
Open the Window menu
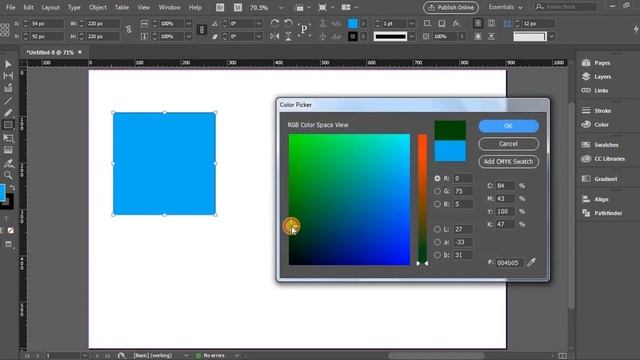point(169,7)
